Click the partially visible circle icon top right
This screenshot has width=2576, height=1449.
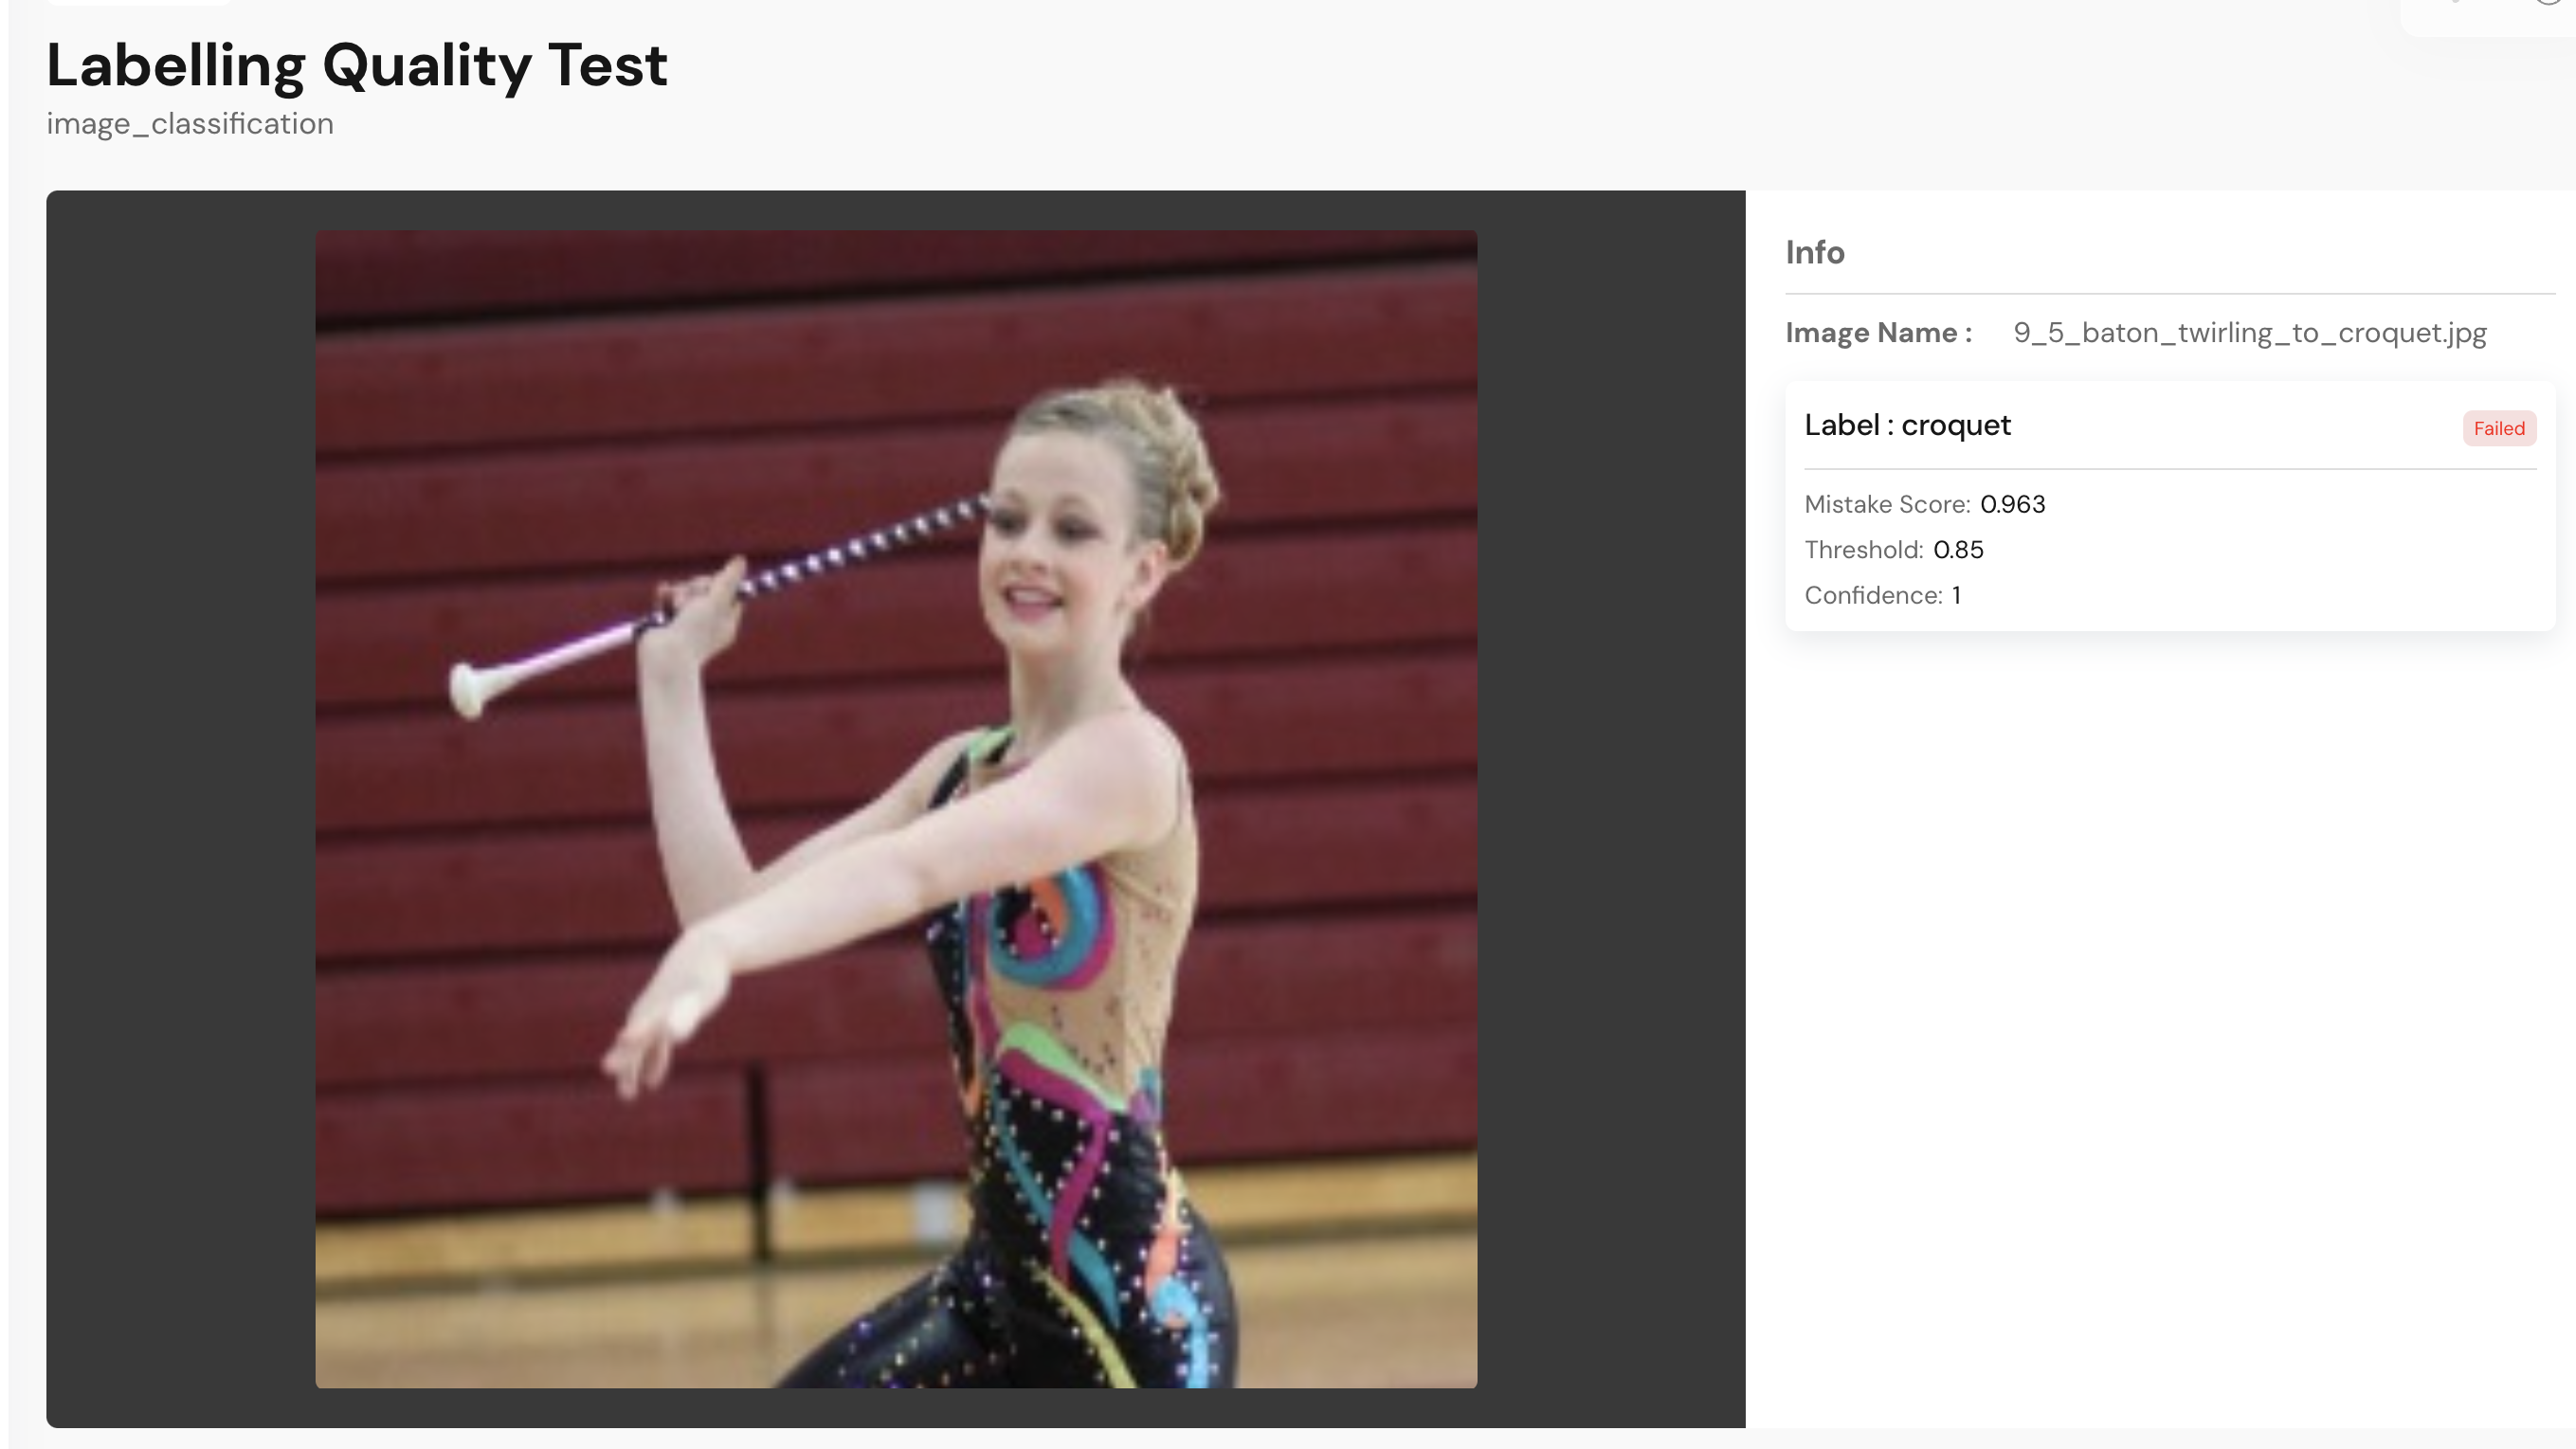click(x=2550, y=2)
